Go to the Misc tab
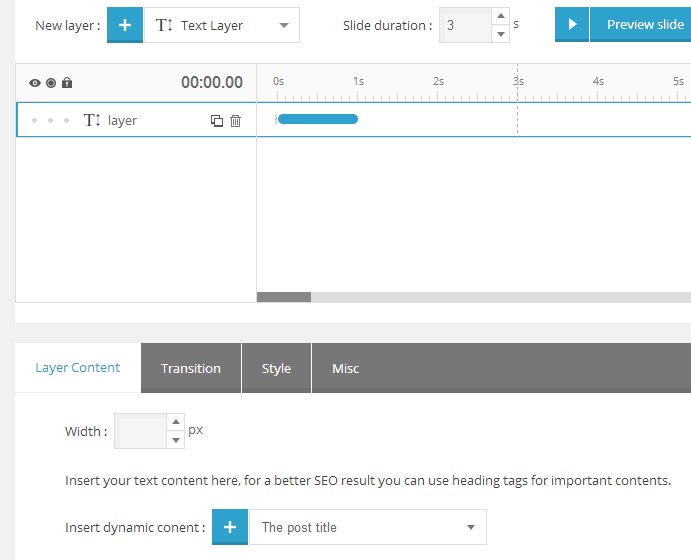The image size is (691, 560). point(345,368)
